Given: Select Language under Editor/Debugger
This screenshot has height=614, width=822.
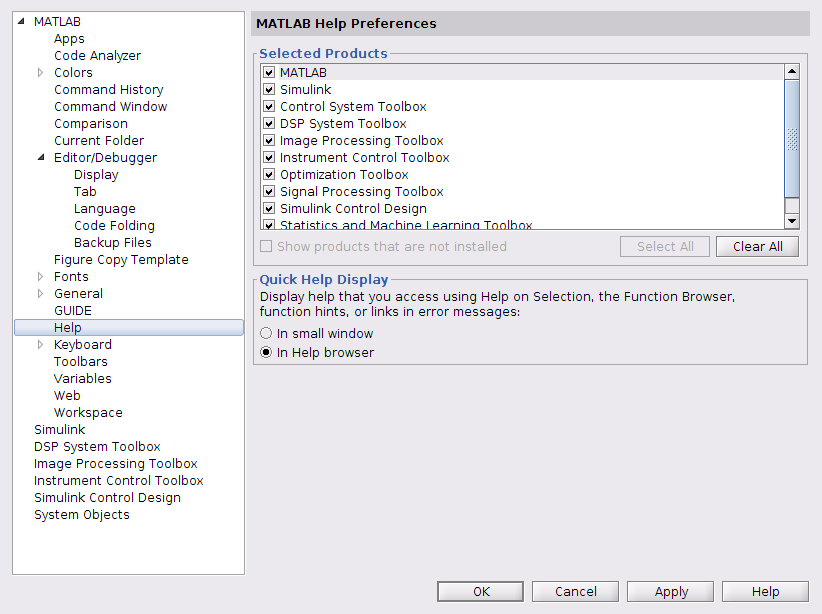Looking at the screenshot, I should pos(105,209).
